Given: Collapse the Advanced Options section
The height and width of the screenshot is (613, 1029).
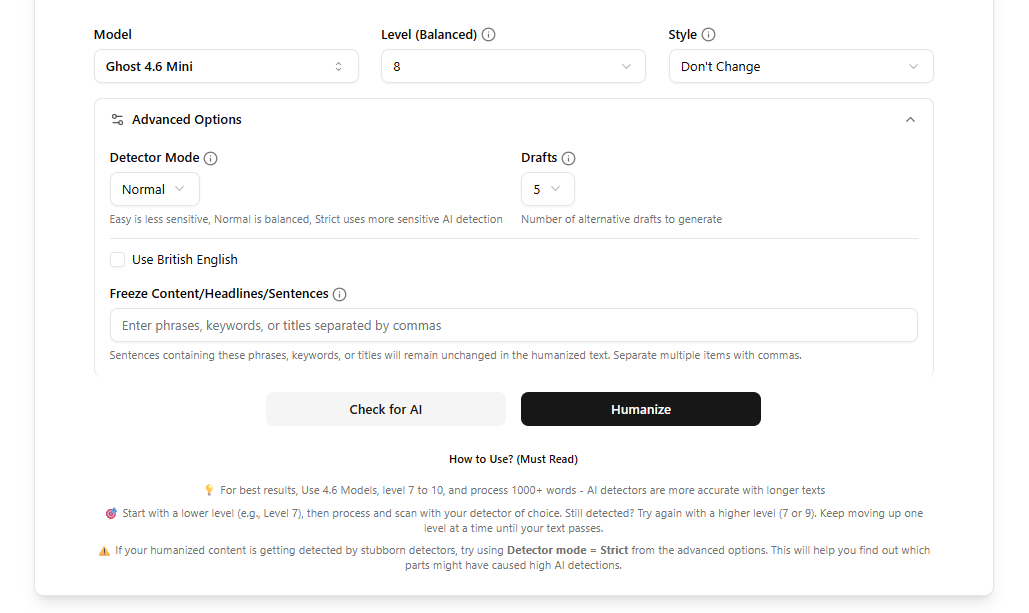Looking at the screenshot, I should coord(910,119).
